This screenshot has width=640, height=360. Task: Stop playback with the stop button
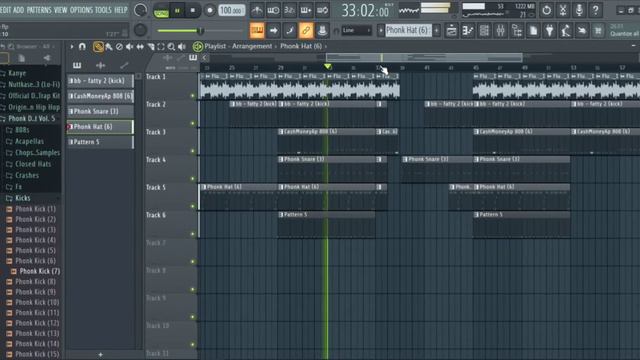(193, 11)
